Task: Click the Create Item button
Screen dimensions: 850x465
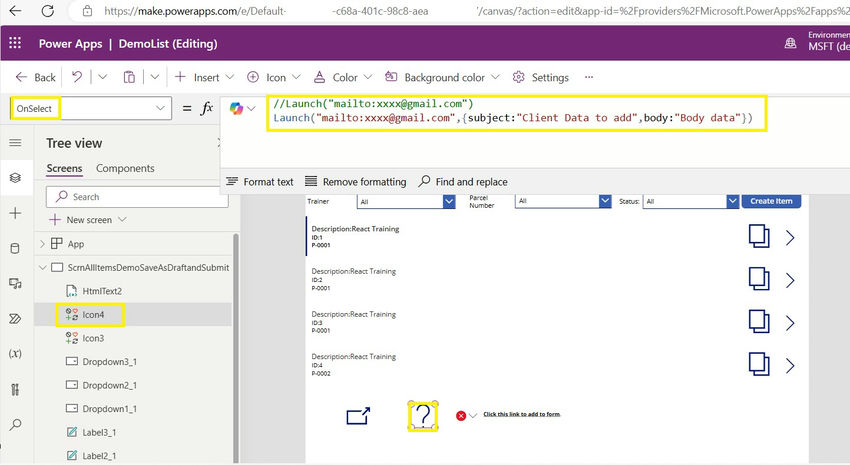Action: 771,201
